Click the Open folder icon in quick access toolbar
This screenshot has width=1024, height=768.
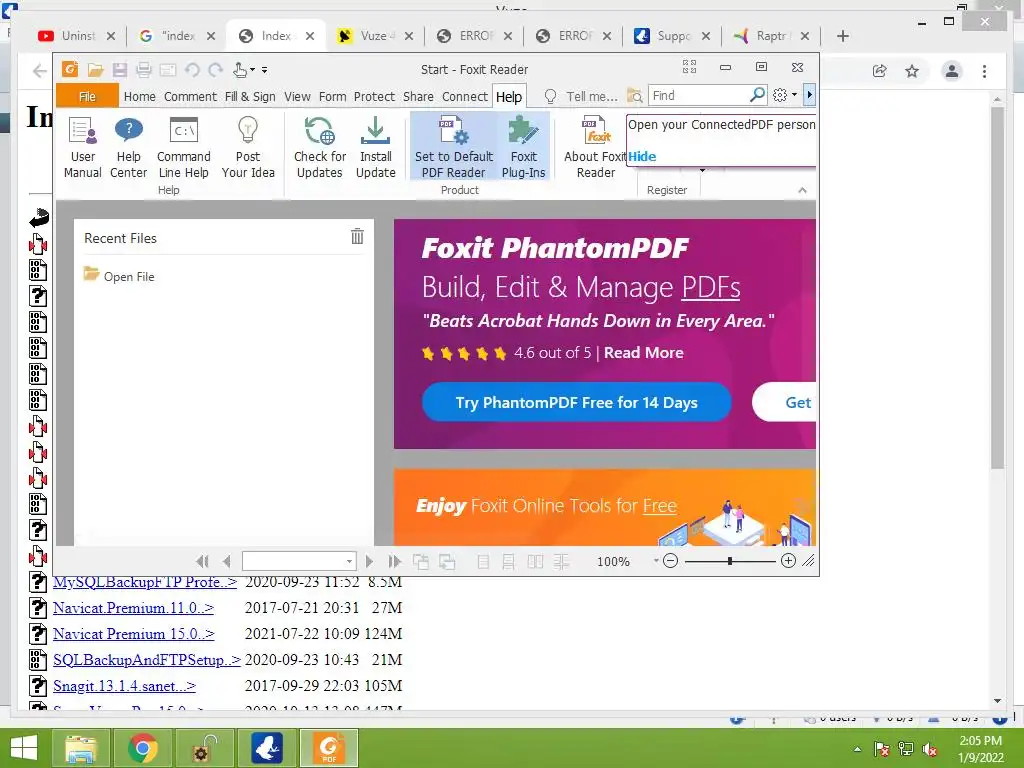point(95,69)
